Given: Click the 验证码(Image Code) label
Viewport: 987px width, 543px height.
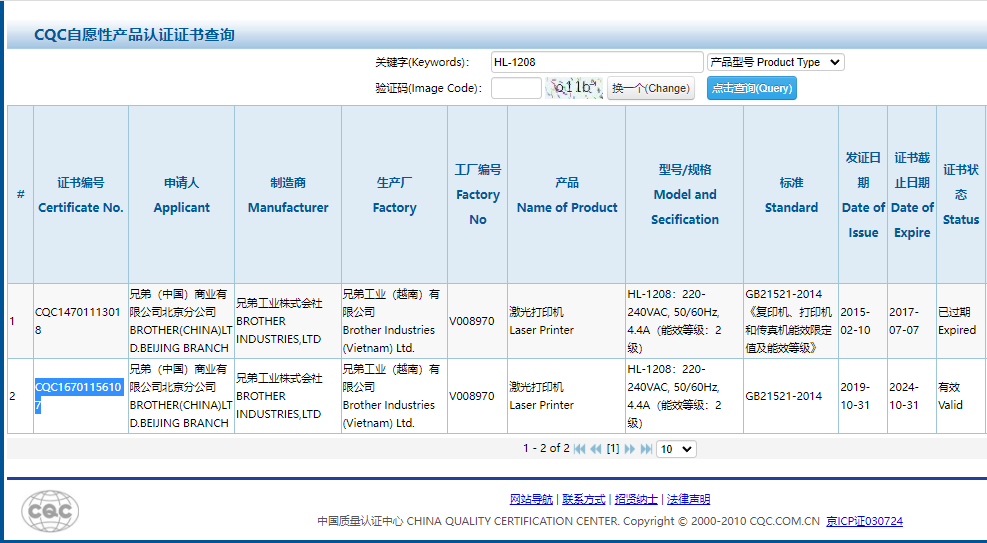Looking at the screenshot, I should (x=429, y=88).
